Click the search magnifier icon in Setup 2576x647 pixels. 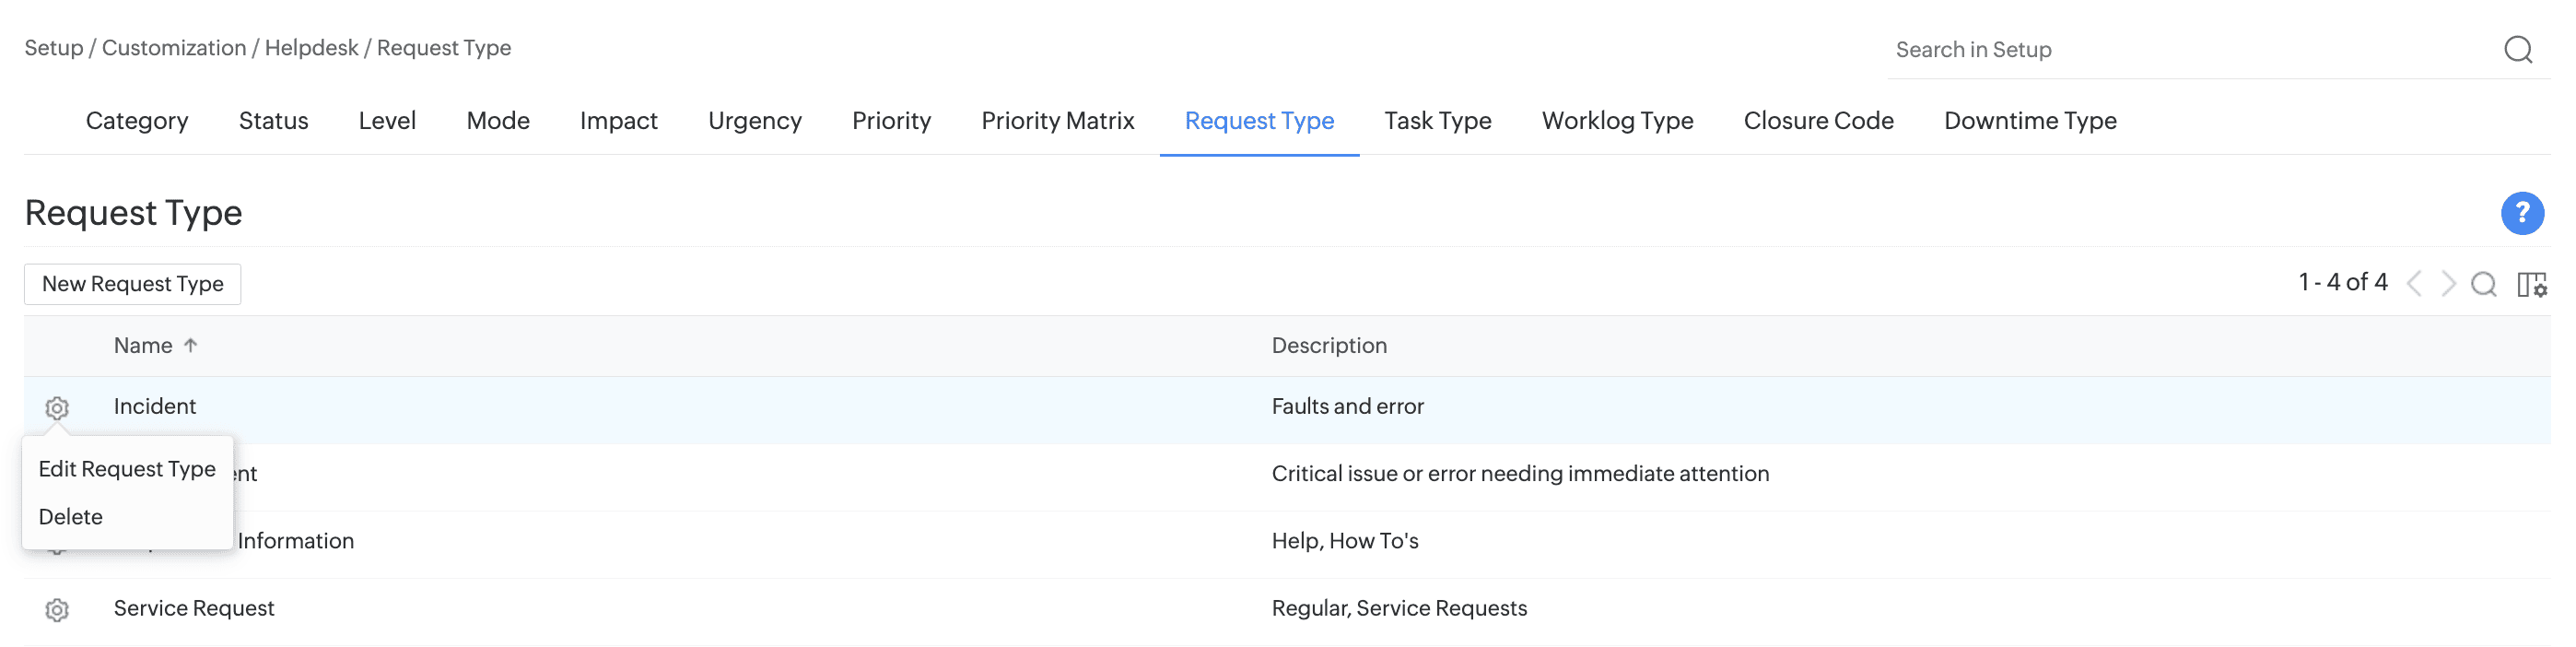[2517, 49]
